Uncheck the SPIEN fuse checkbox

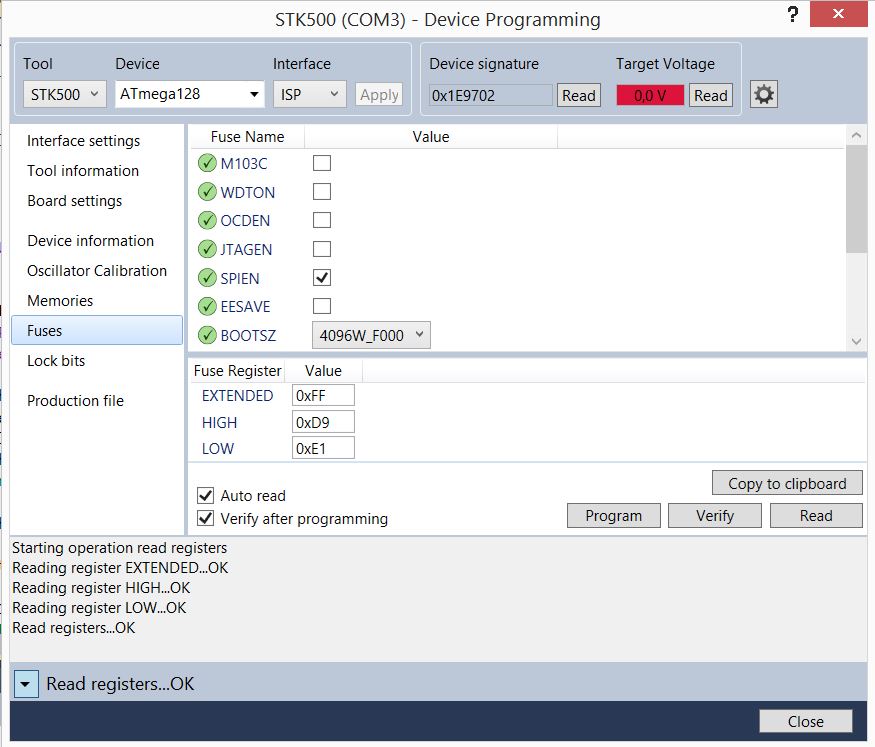(321, 277)
